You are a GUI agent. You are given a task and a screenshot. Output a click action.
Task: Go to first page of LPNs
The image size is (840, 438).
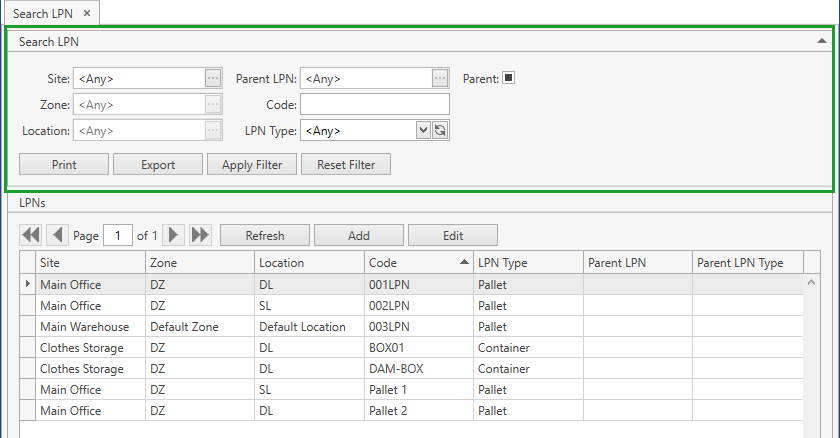pos(31,235)
